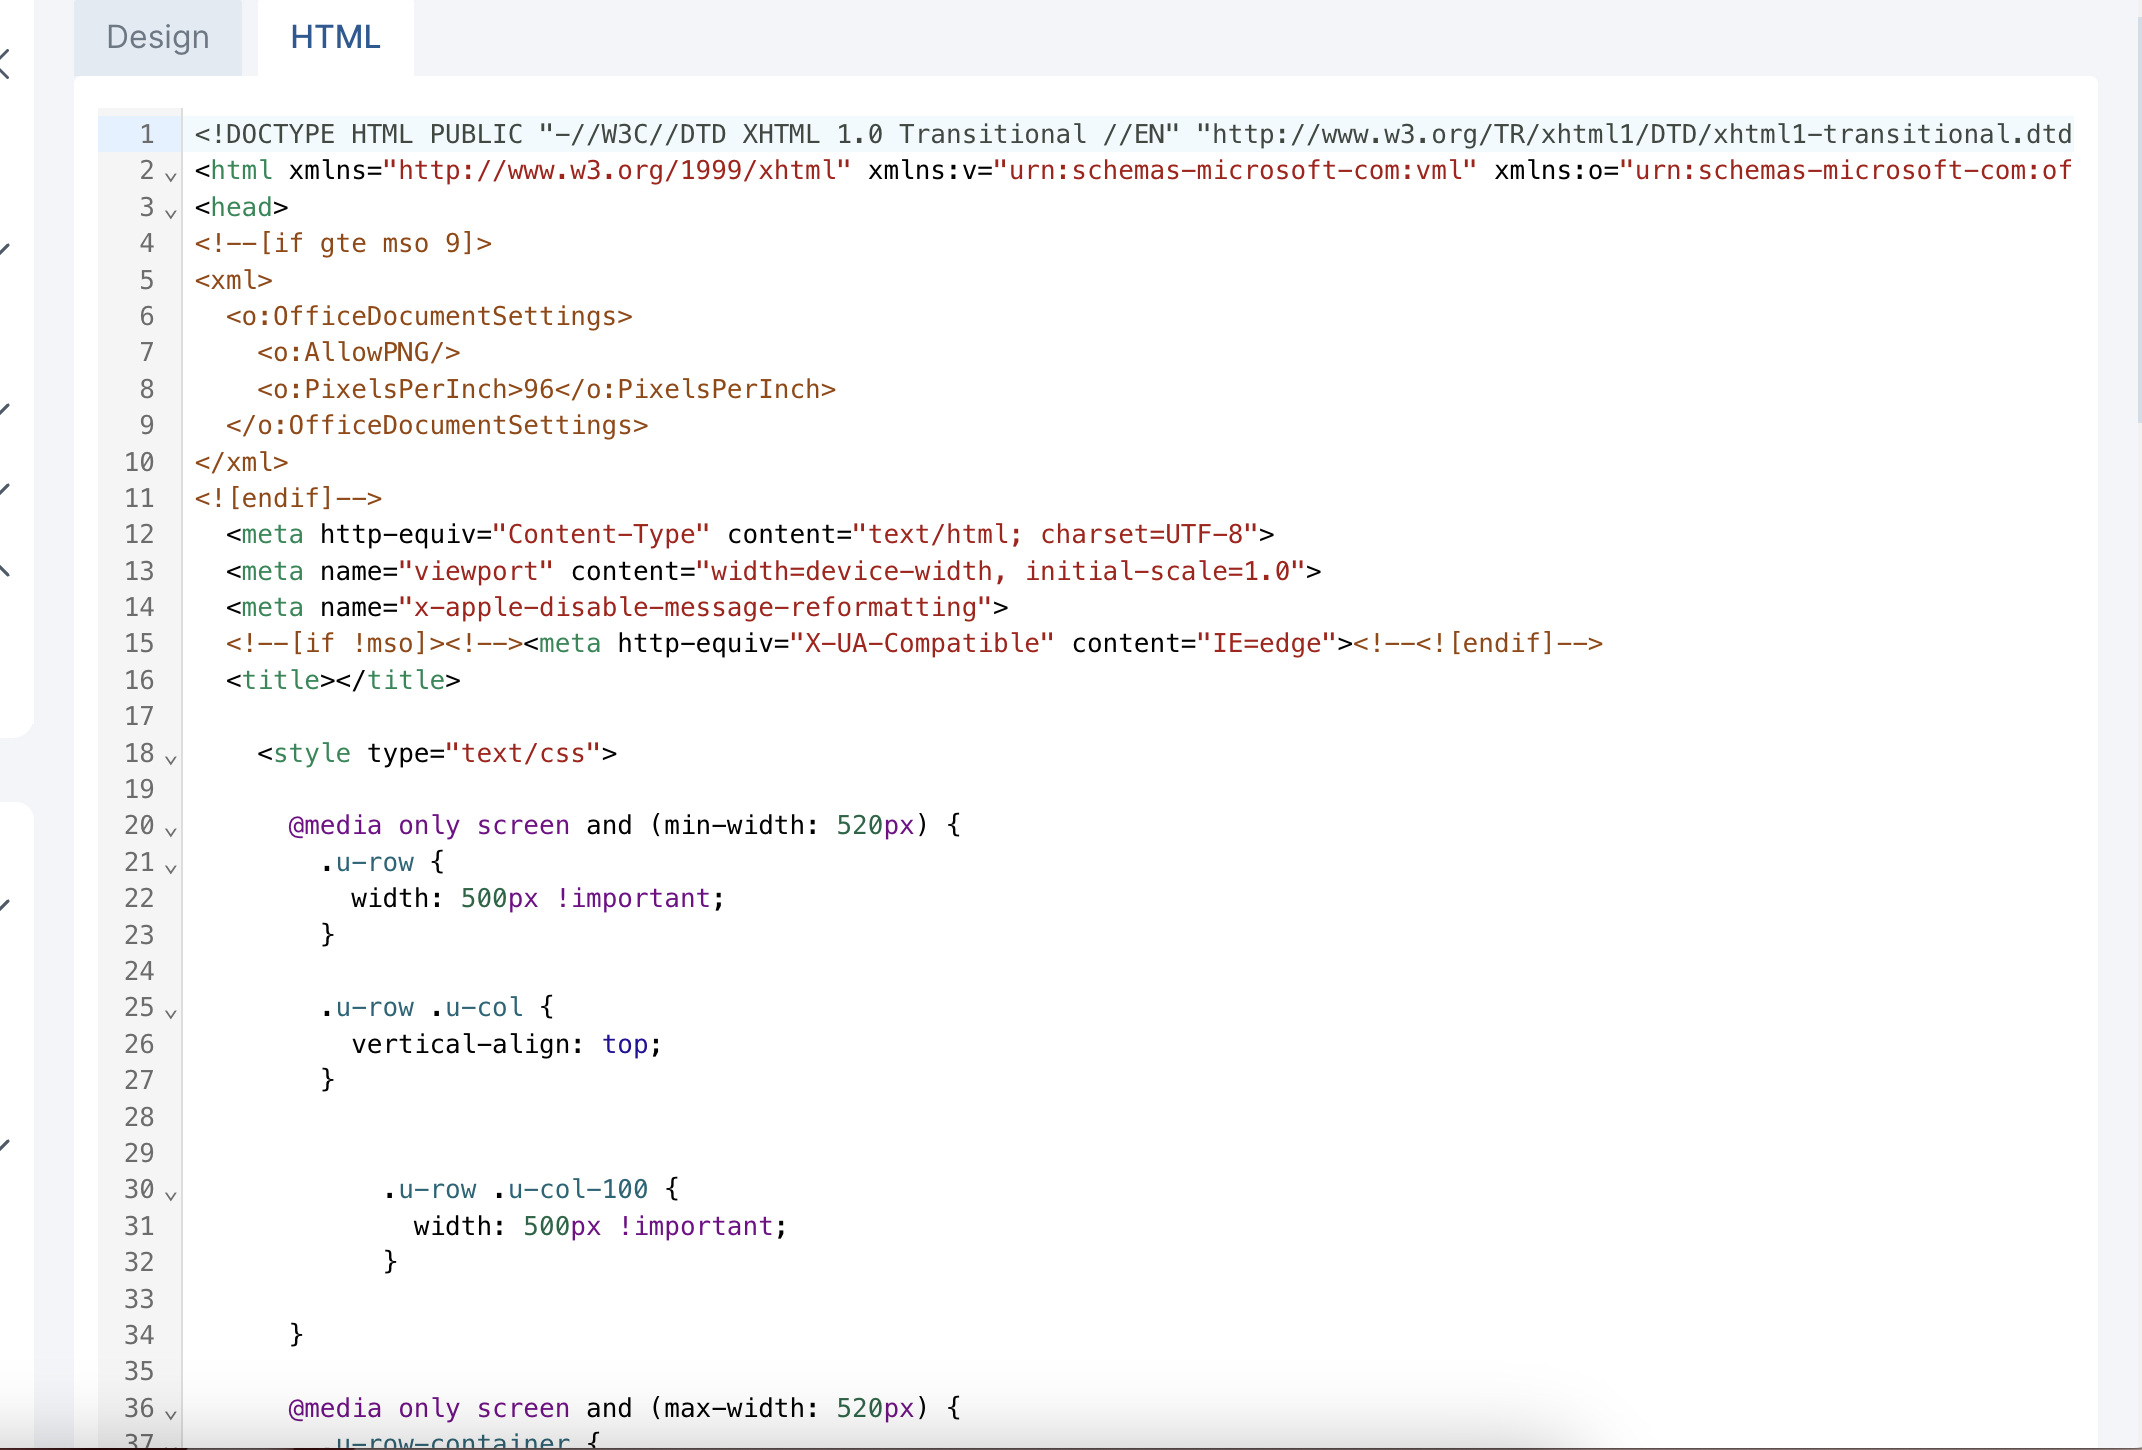Collapse the style block on line 18
The height and width of the screenshot is (1450, 2142).
[171, 758]
